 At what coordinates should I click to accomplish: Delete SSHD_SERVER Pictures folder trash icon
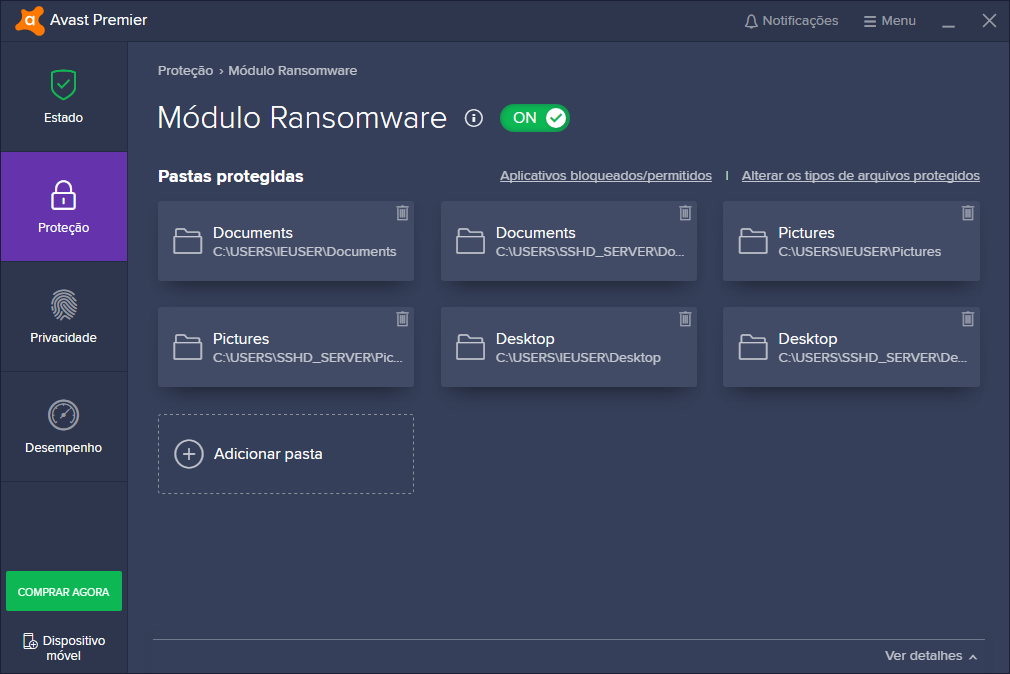(403, 318)
